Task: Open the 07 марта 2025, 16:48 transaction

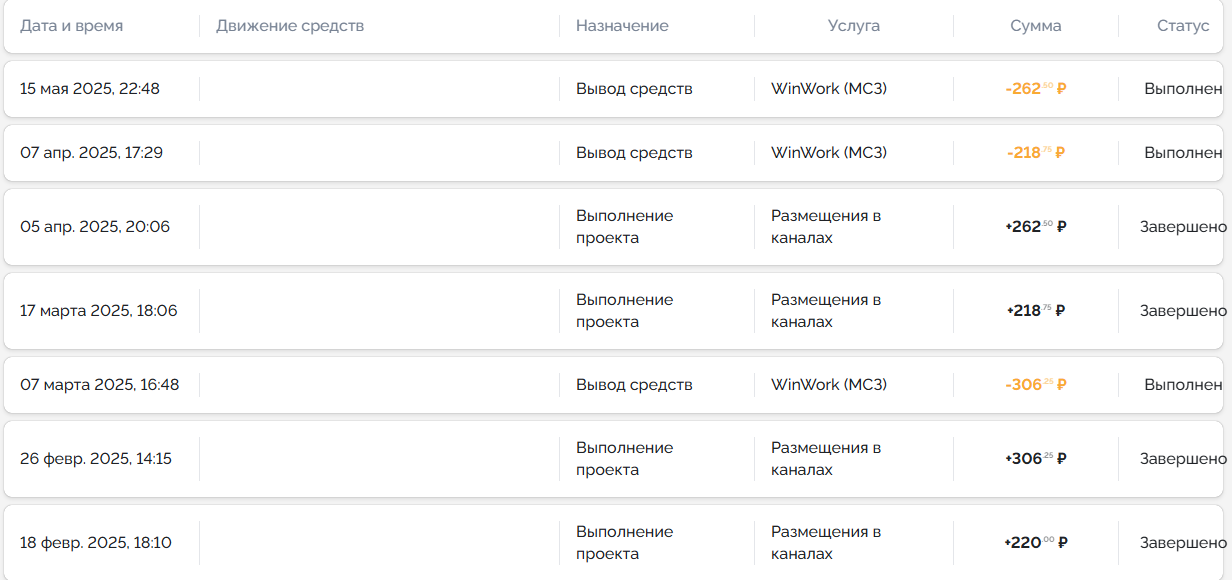Action: [99, 385]
